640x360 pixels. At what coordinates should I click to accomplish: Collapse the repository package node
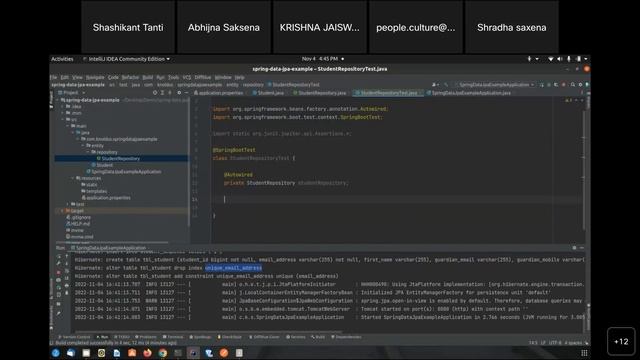click(88, 152)
